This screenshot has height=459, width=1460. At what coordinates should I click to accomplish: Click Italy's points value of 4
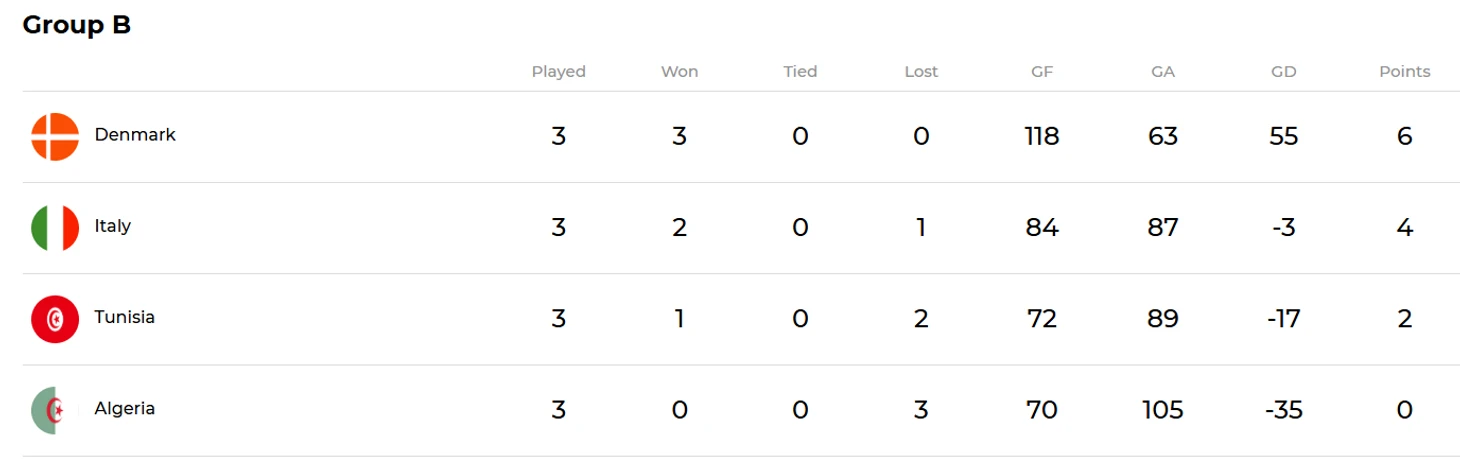click(1404, 228)
